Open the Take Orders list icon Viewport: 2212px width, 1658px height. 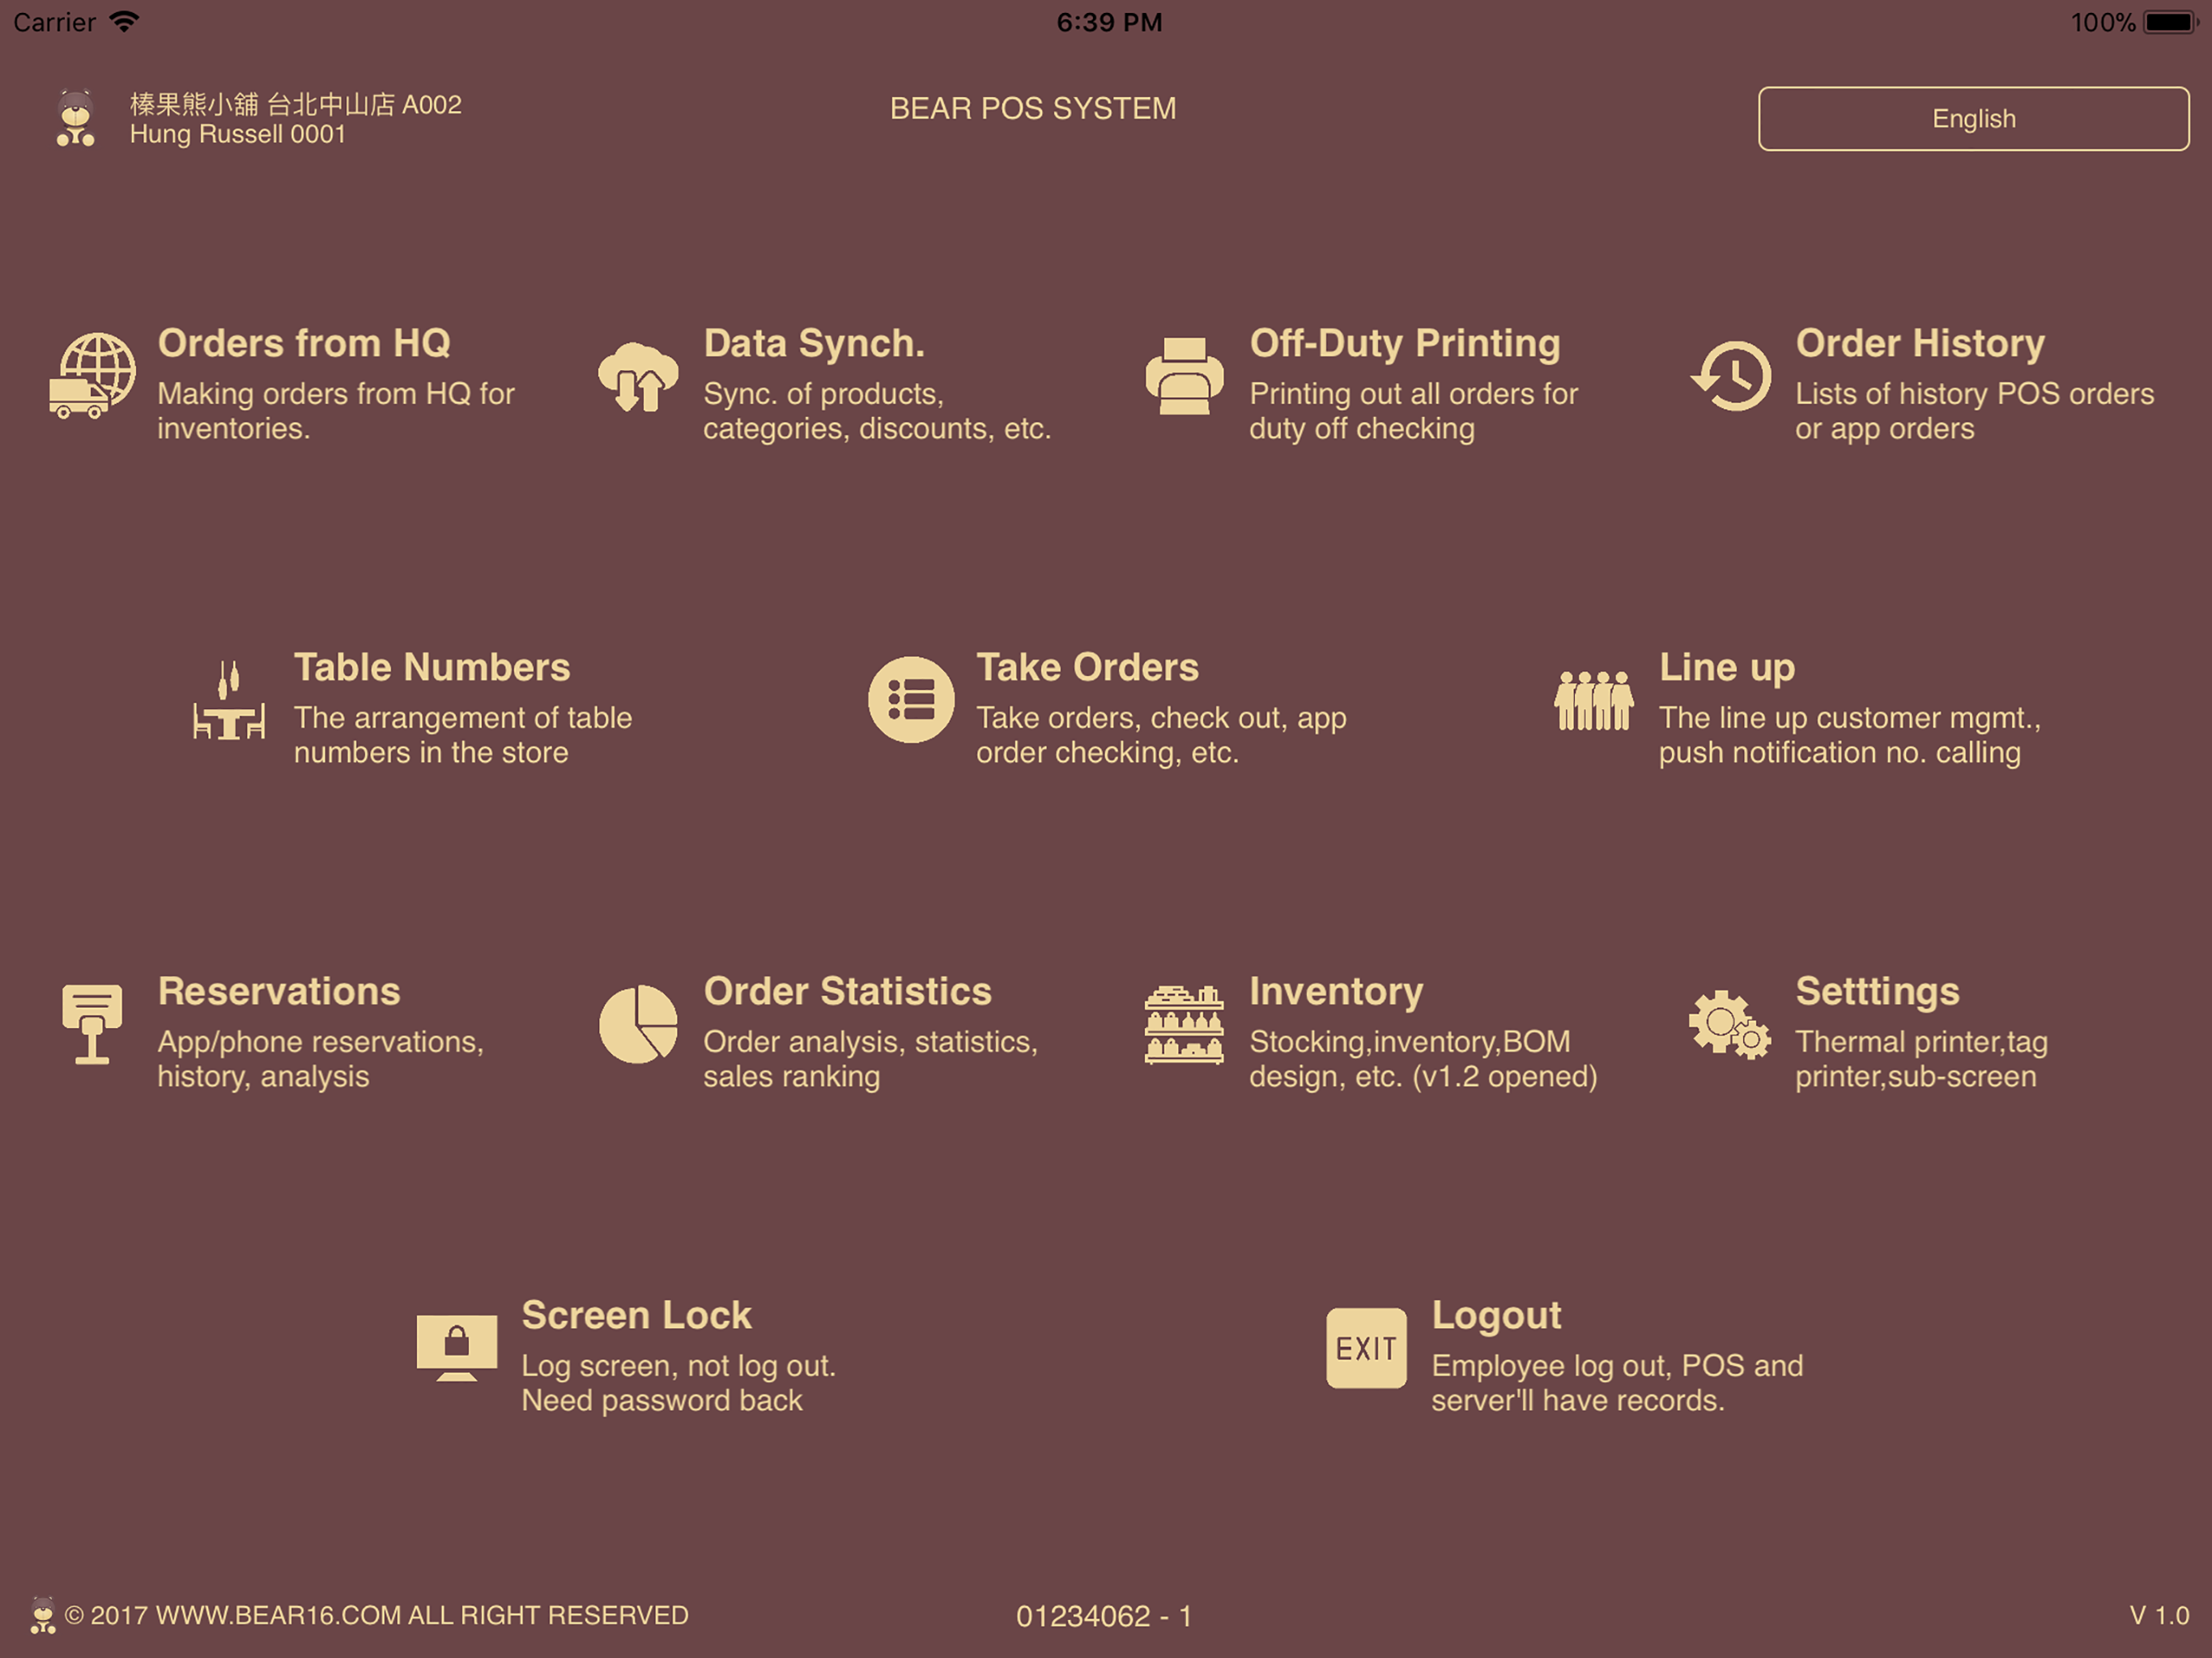tap(911, 700)
